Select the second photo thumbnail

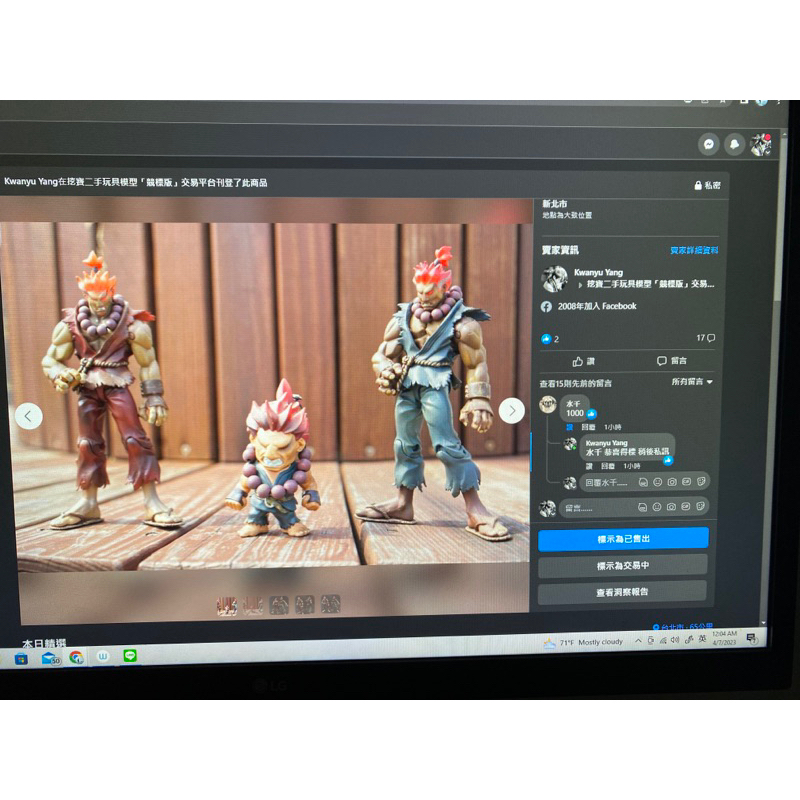tap(253, 605)
